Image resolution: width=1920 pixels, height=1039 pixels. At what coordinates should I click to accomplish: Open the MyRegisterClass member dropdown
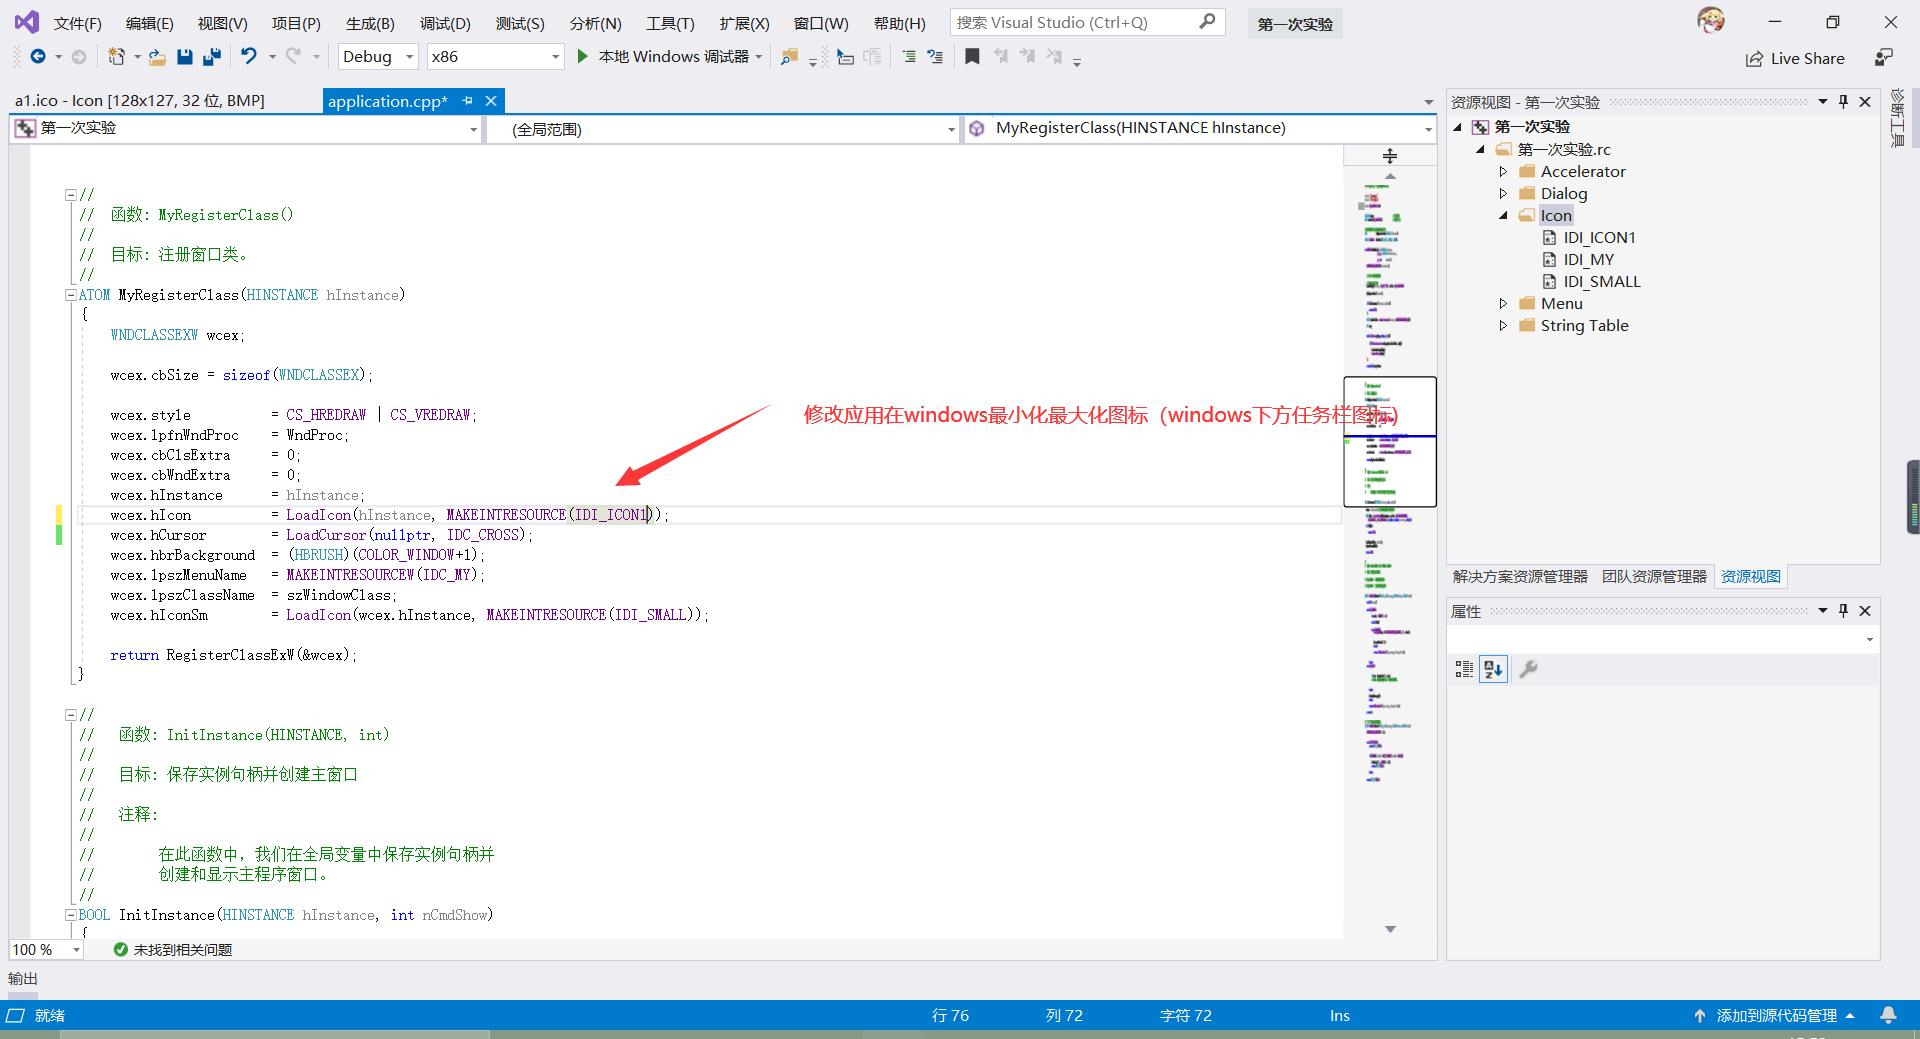[1200, 128]
